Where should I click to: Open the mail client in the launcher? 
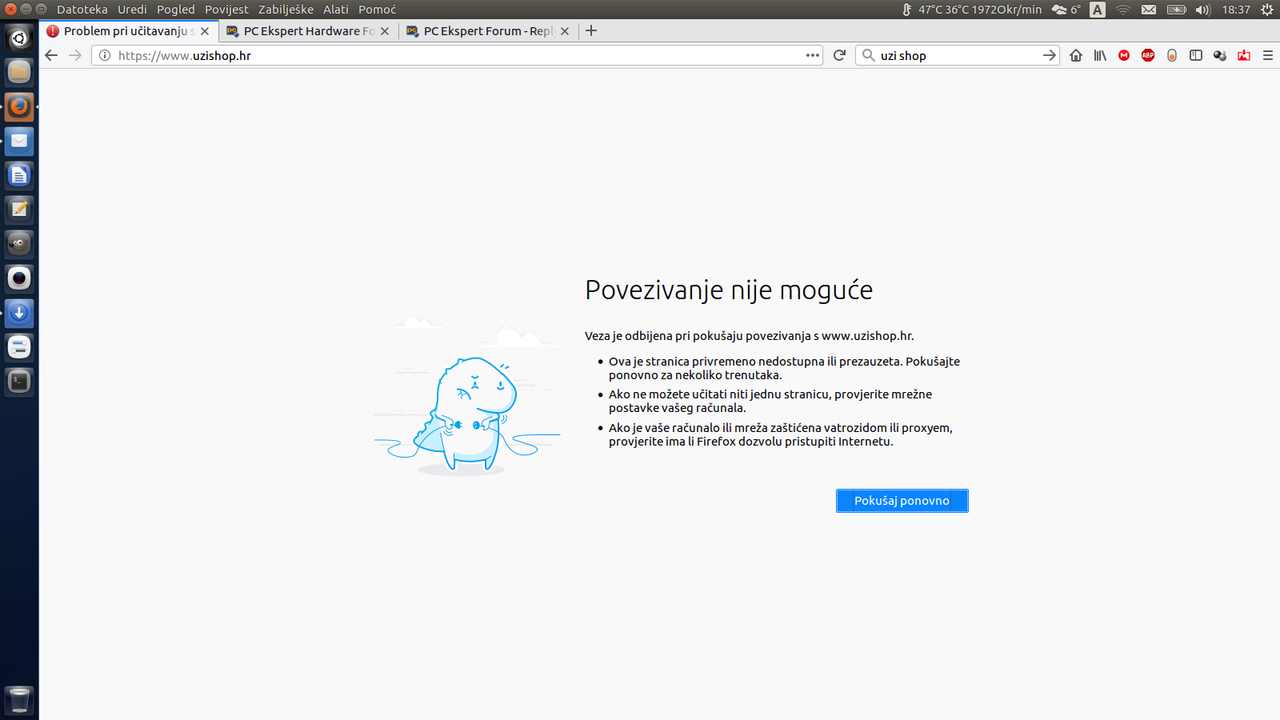[20, 141]
